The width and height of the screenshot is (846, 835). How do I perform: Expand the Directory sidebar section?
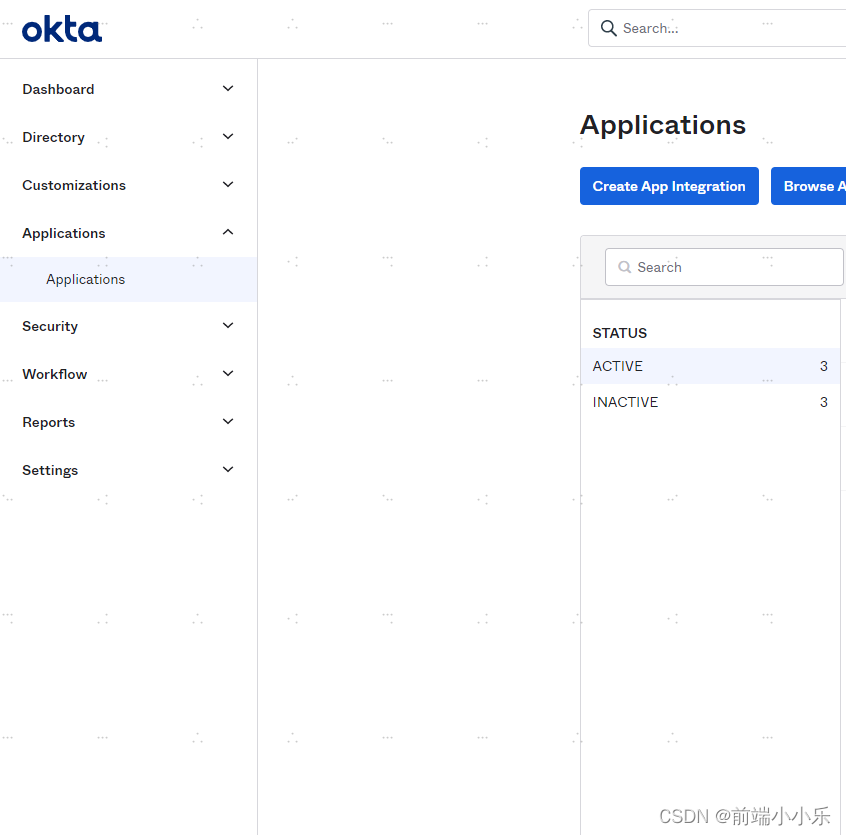click(x=228, y=136)
